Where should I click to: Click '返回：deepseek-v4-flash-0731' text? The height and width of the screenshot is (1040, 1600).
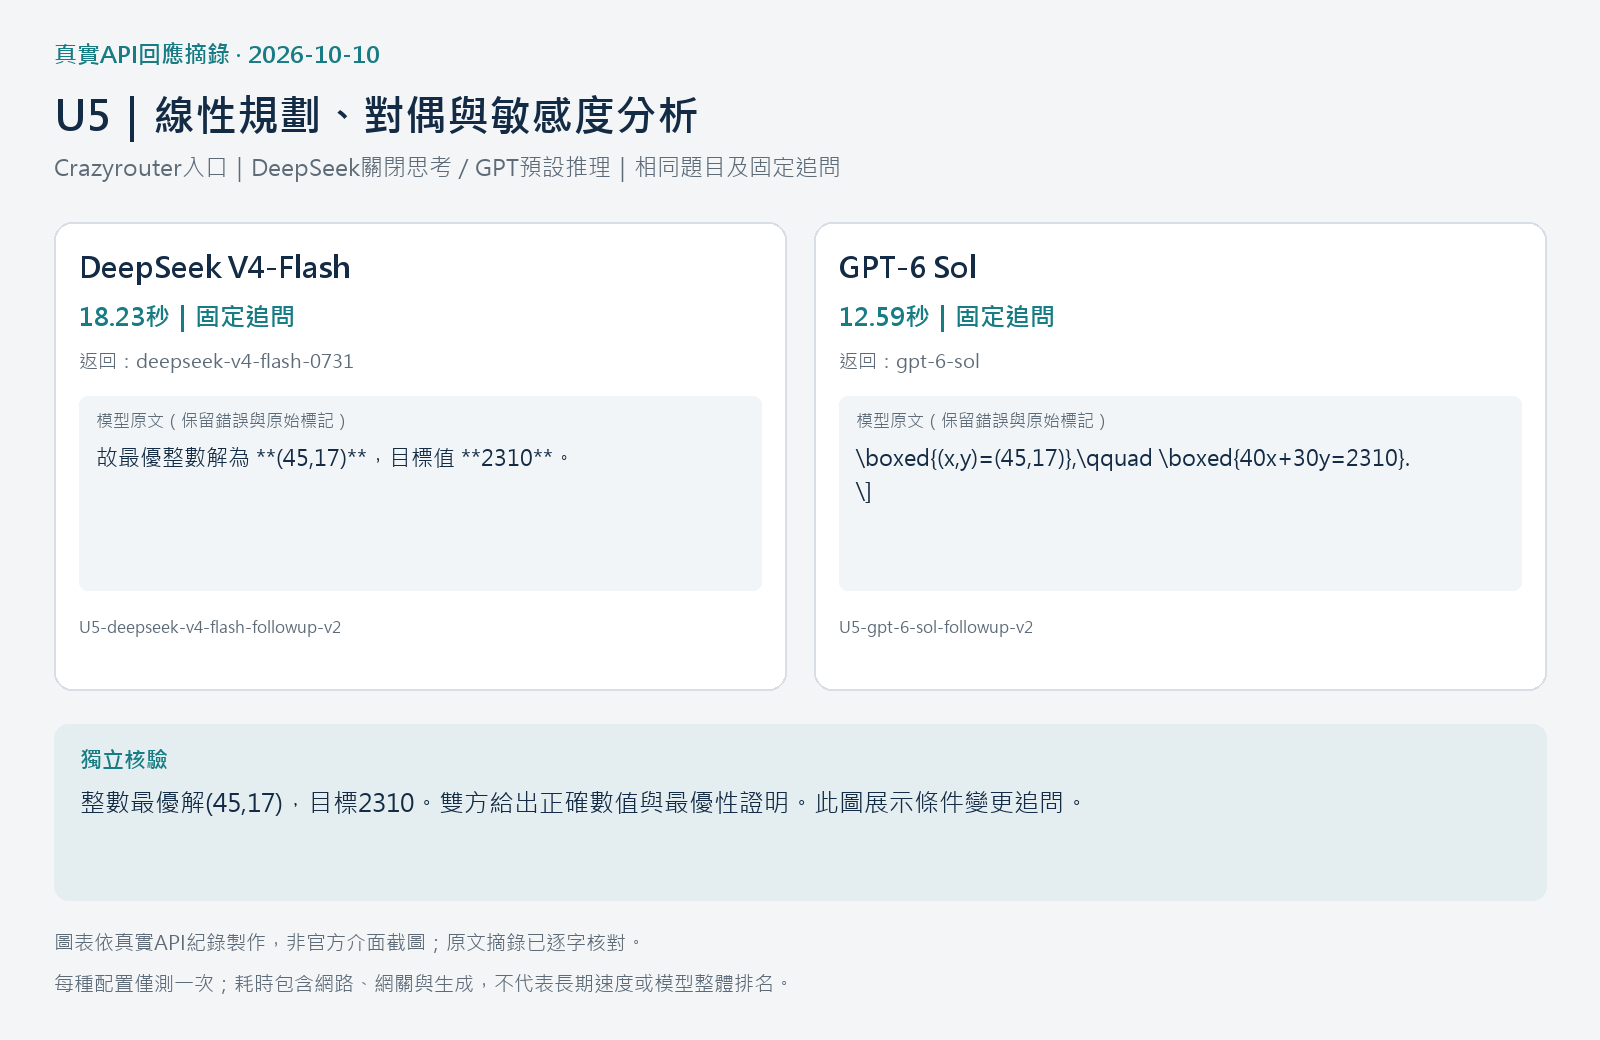click(217, 361)
